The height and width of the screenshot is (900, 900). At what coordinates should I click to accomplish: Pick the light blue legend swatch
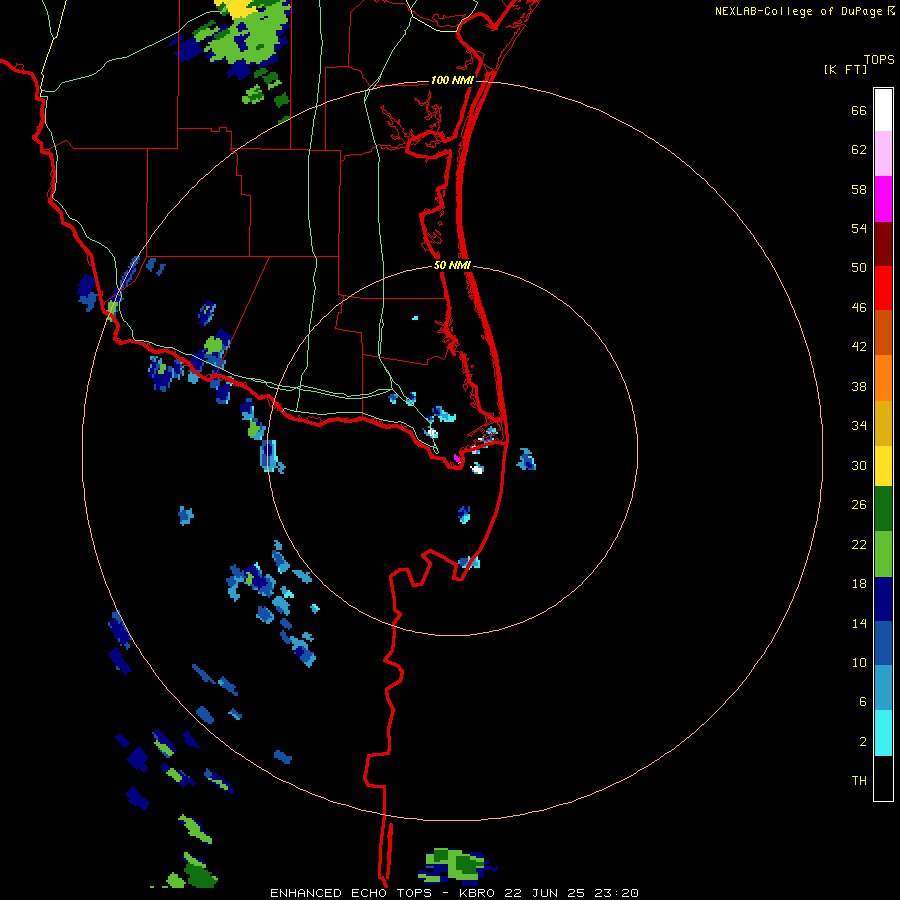[x=883, y=688]
